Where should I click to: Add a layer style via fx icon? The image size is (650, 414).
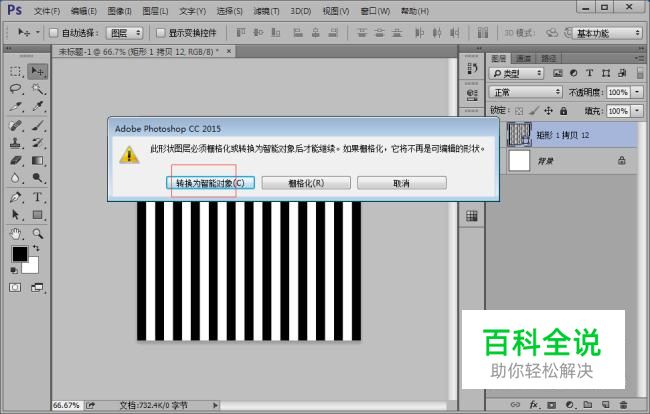[534, 404]
